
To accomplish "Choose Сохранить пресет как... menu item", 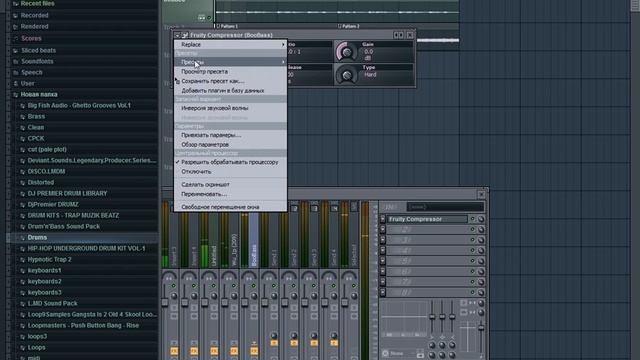I will tap(230, 81).
